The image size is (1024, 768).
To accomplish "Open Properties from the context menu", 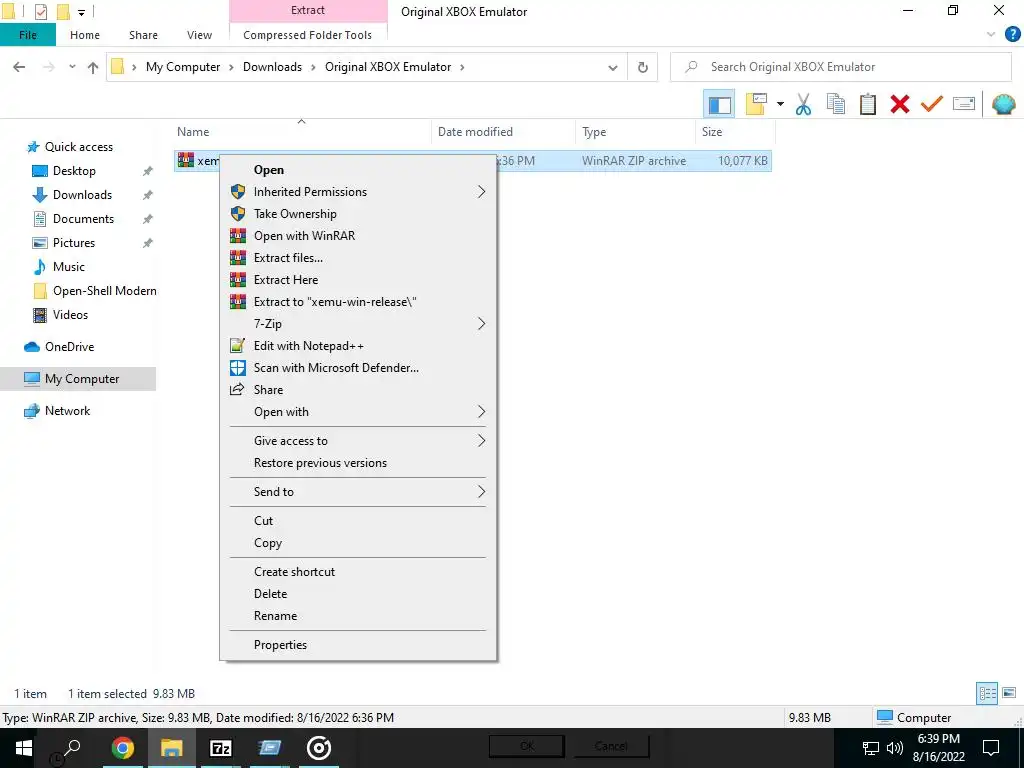I will coord(358,645).
